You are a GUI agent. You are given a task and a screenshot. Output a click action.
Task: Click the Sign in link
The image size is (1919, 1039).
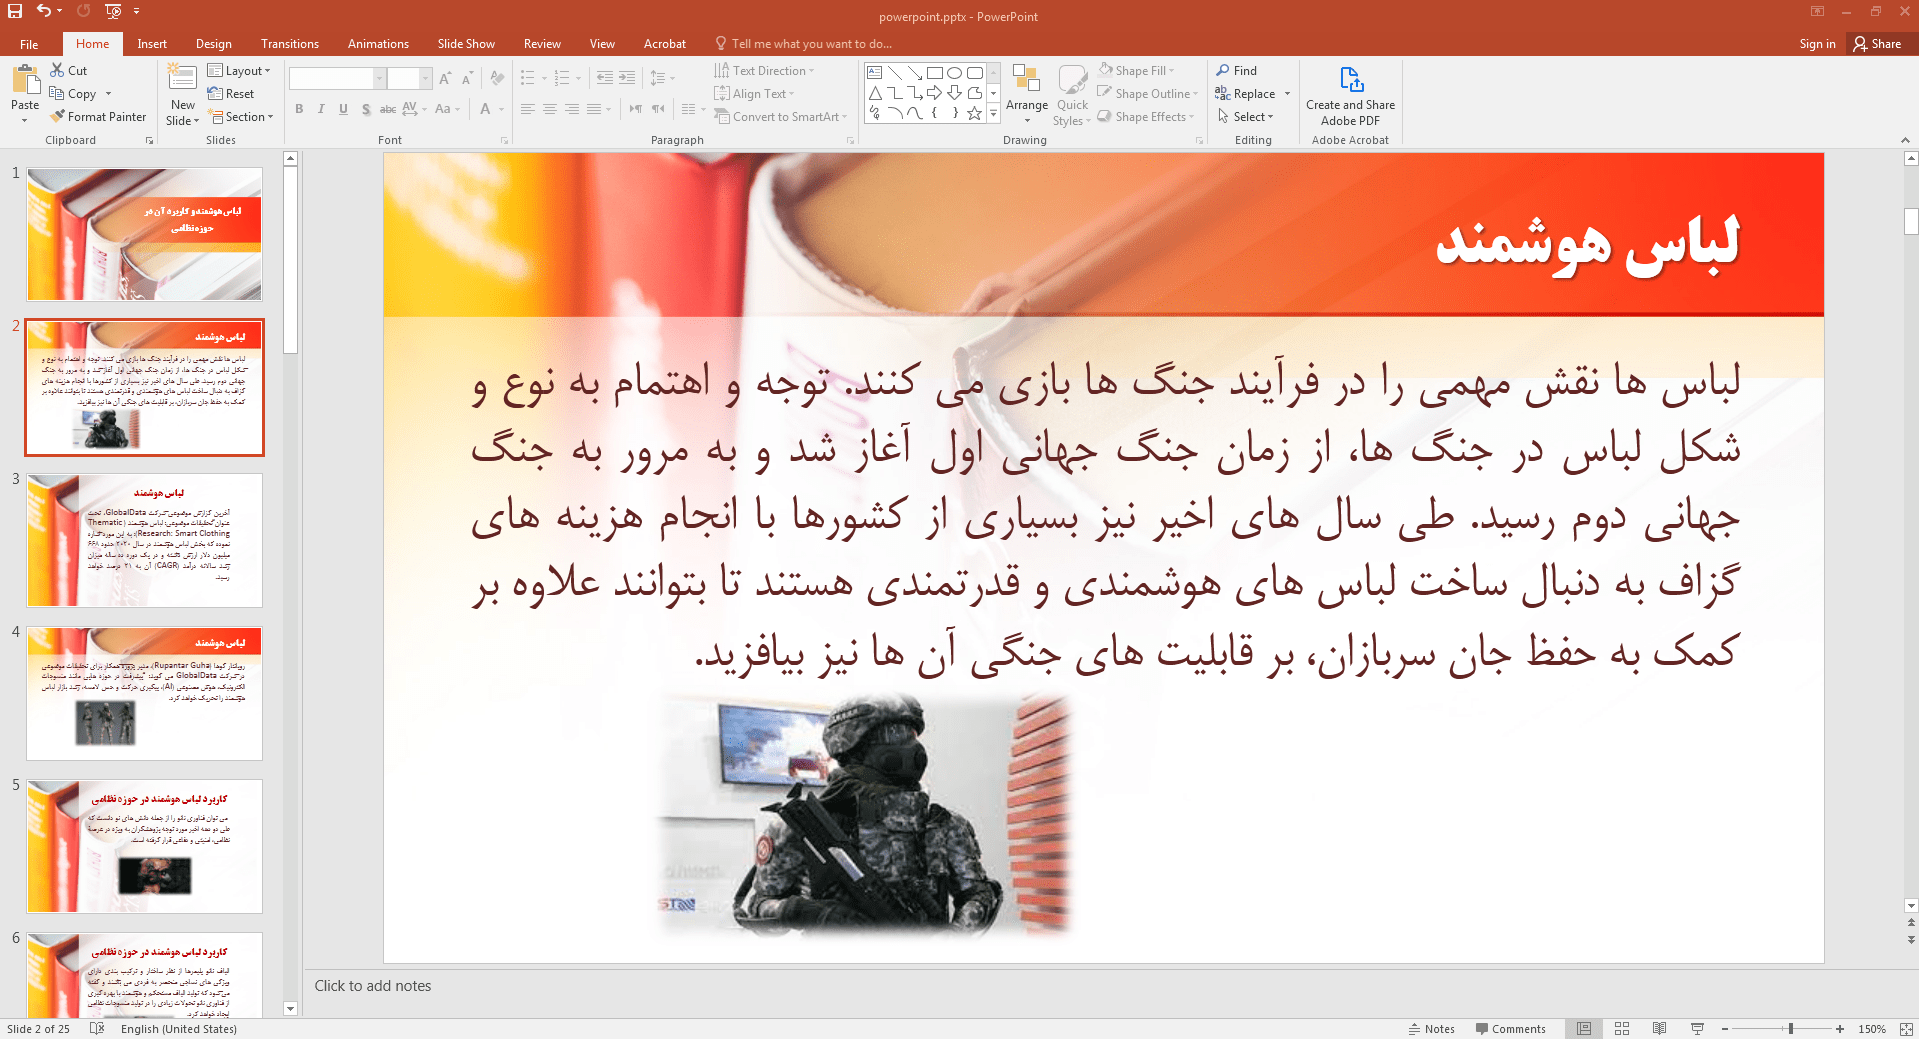[1817, 44]
